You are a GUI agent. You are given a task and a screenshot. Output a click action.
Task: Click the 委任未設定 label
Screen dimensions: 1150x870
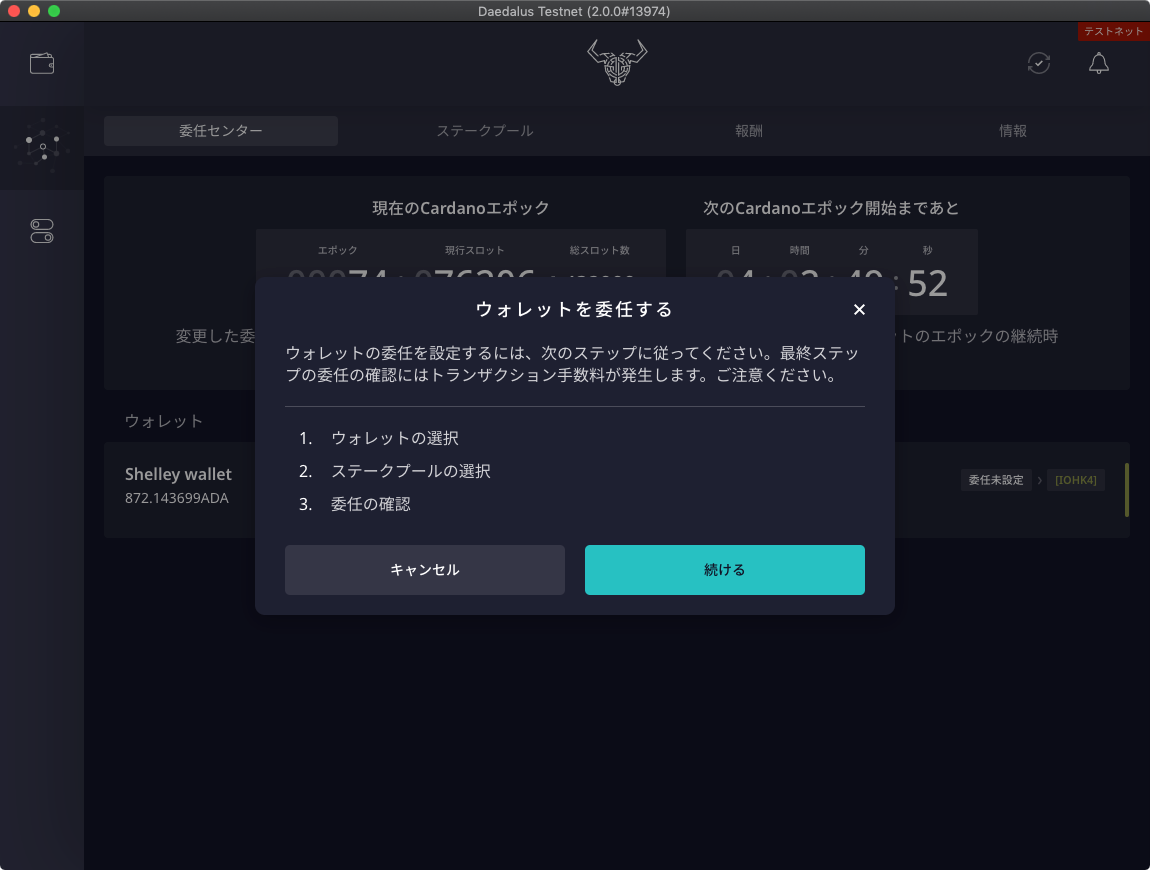[996, 480]
